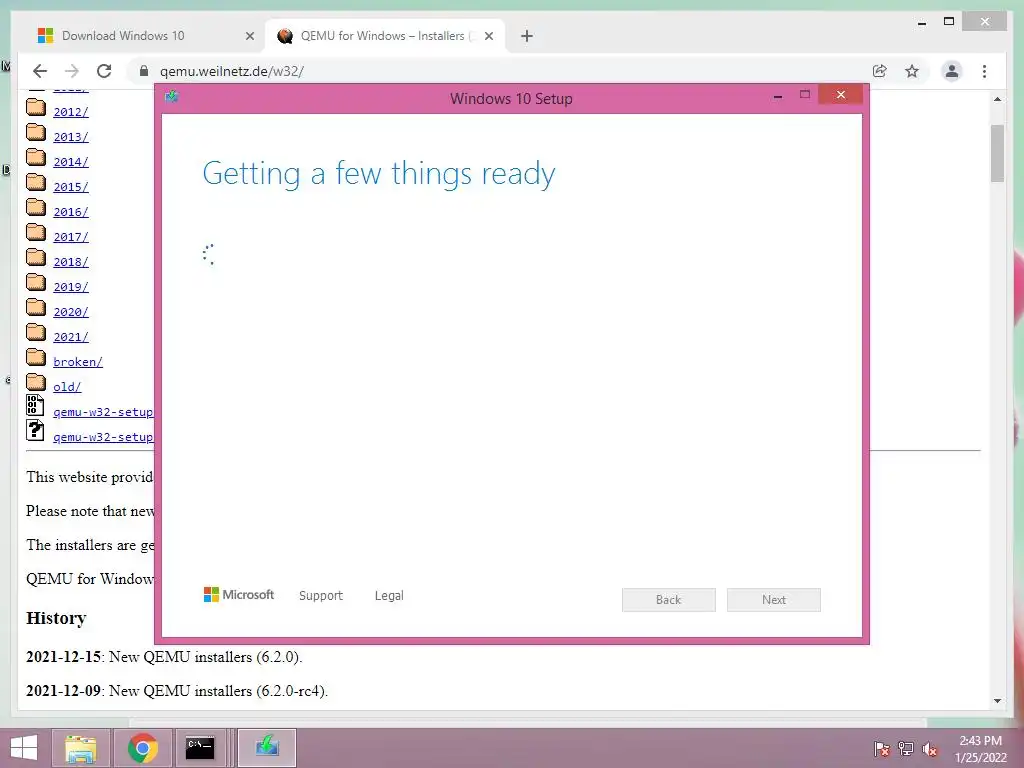1024x768 pixels.
Task: Click the folder icon beside old/
Action: click(36, 383)
